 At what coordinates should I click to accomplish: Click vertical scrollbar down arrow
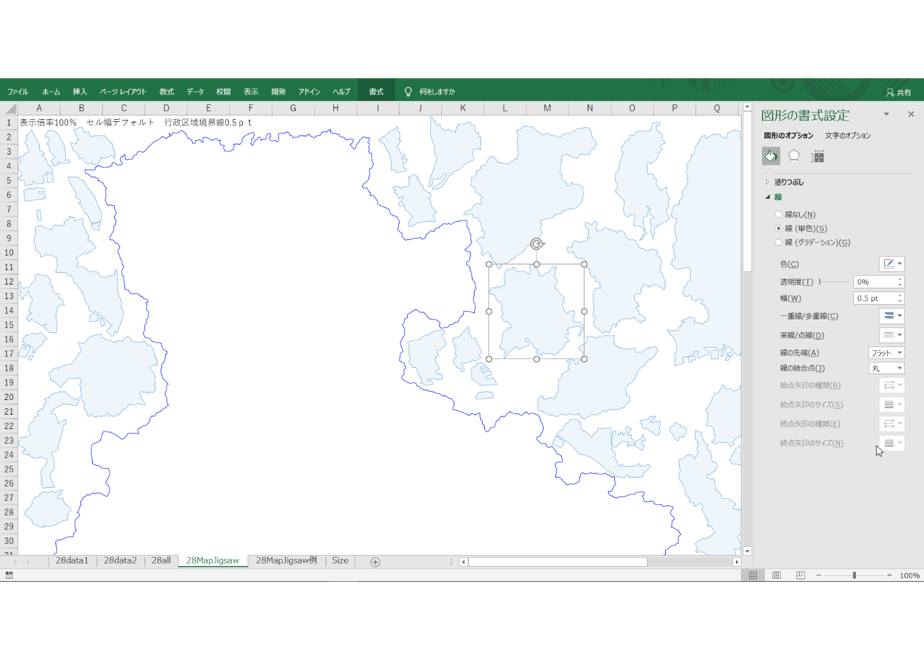747,551
